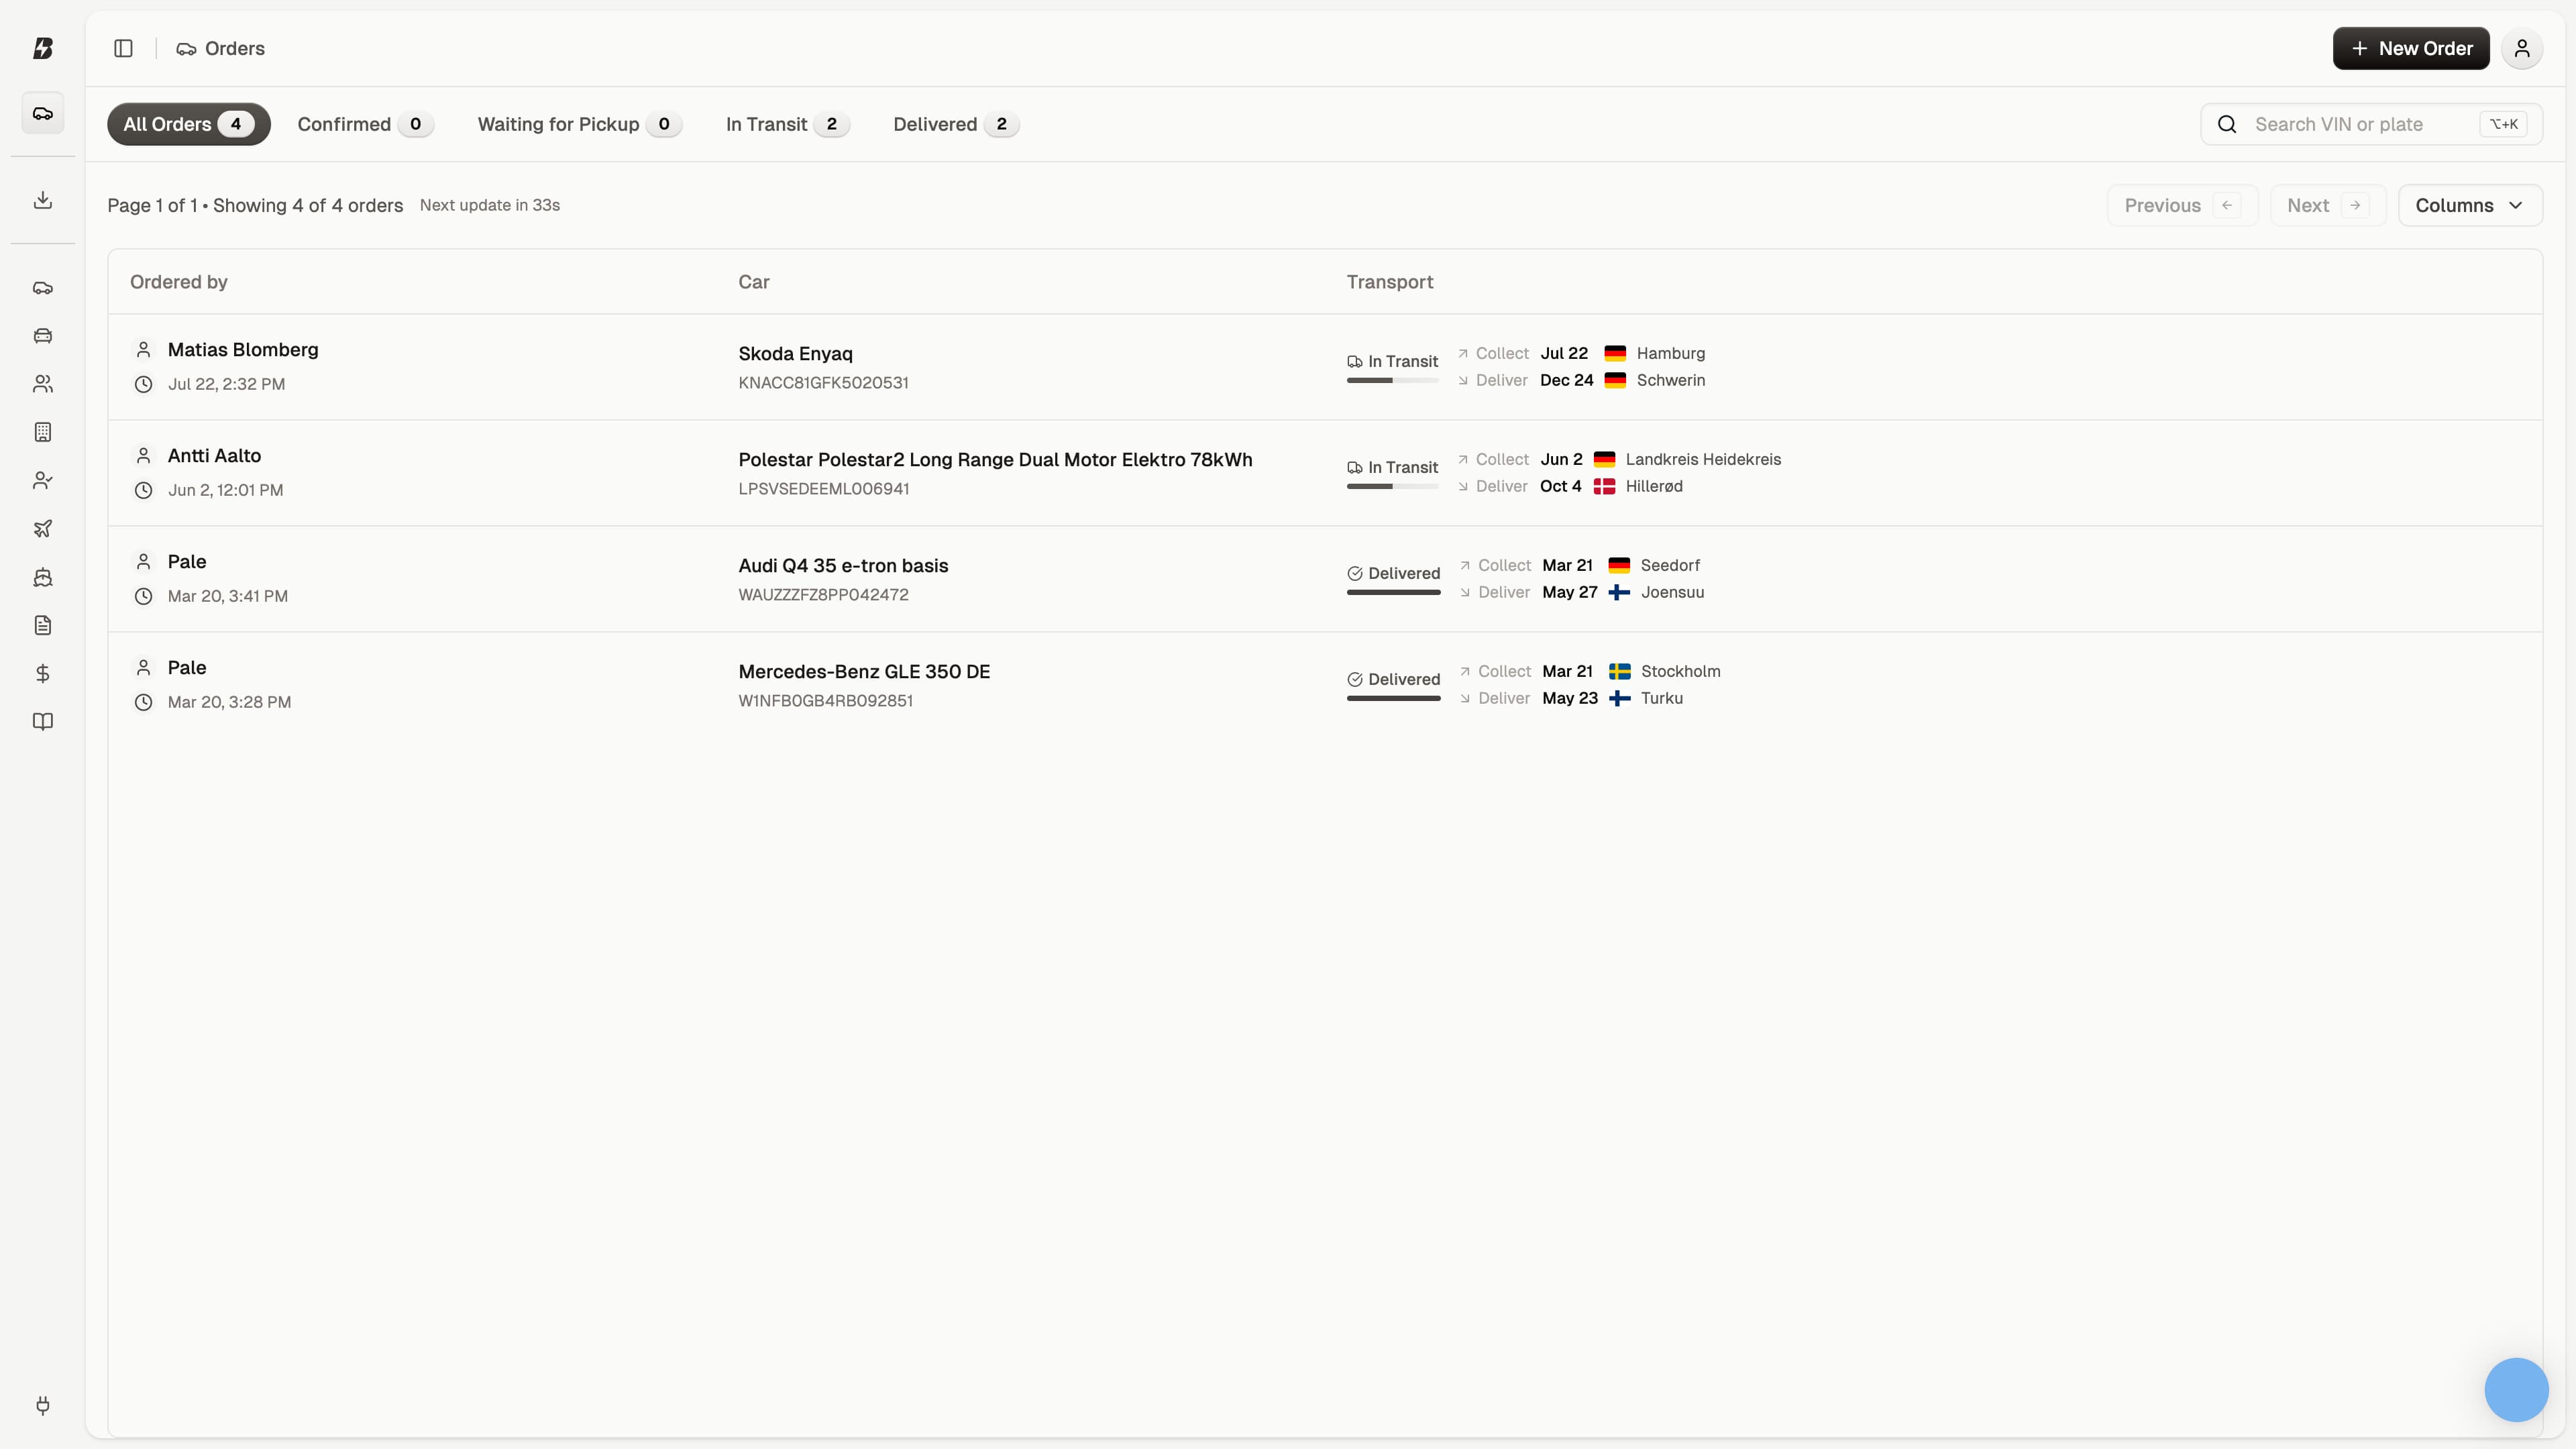The height and width of the screenshot is (1449, 2576).
Task: Expand the Columns dropdown
Action: (2469, 205)
